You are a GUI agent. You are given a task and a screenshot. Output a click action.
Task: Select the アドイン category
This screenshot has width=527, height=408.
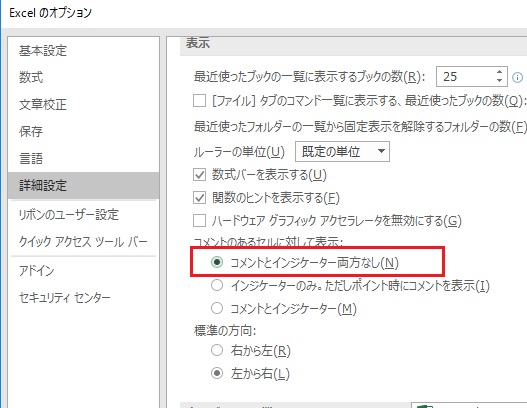(36, 271)
